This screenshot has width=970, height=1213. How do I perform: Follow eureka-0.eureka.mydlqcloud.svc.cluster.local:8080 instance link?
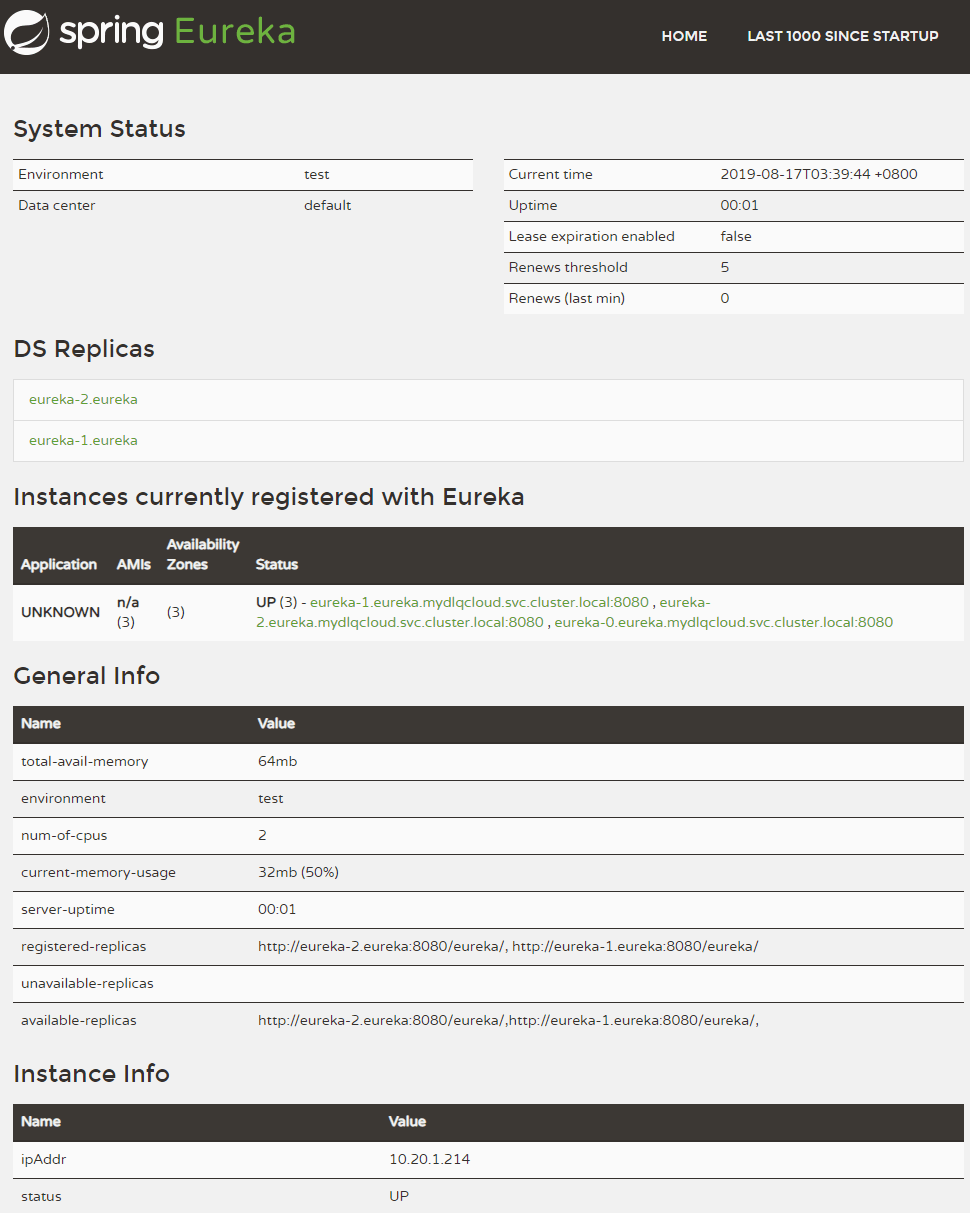coord(724,622)
